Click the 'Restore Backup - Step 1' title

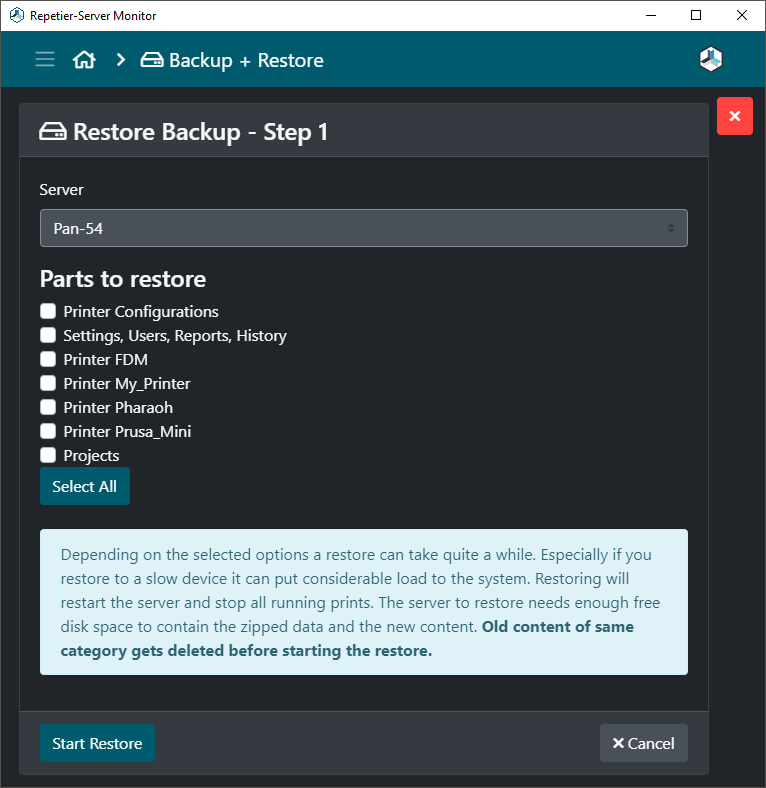click(x=201, y=132)
